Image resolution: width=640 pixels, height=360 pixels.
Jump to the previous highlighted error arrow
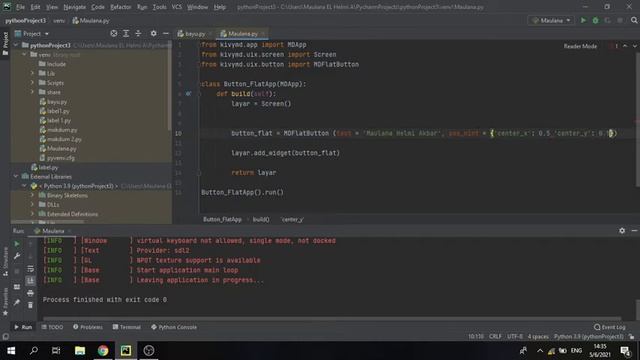625,46
